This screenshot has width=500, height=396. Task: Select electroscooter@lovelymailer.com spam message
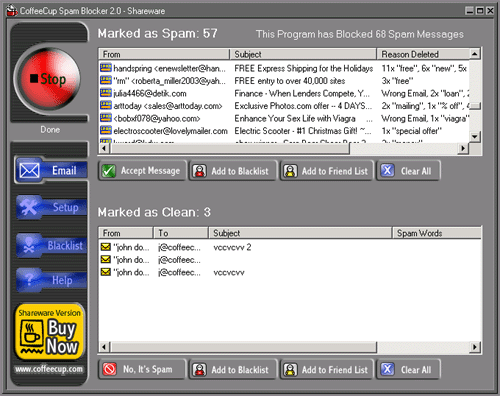pyautogui.click(x=284, y=131)
